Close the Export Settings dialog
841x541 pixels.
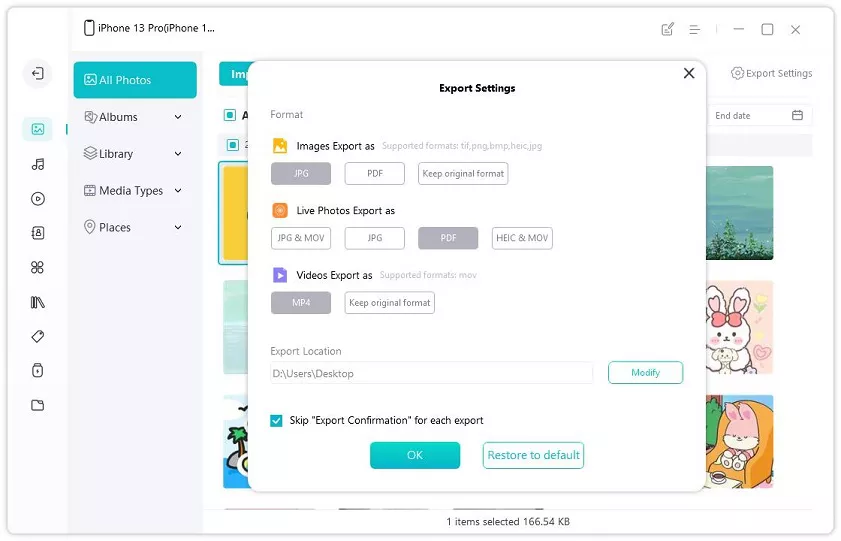click(x=689, y=73)
